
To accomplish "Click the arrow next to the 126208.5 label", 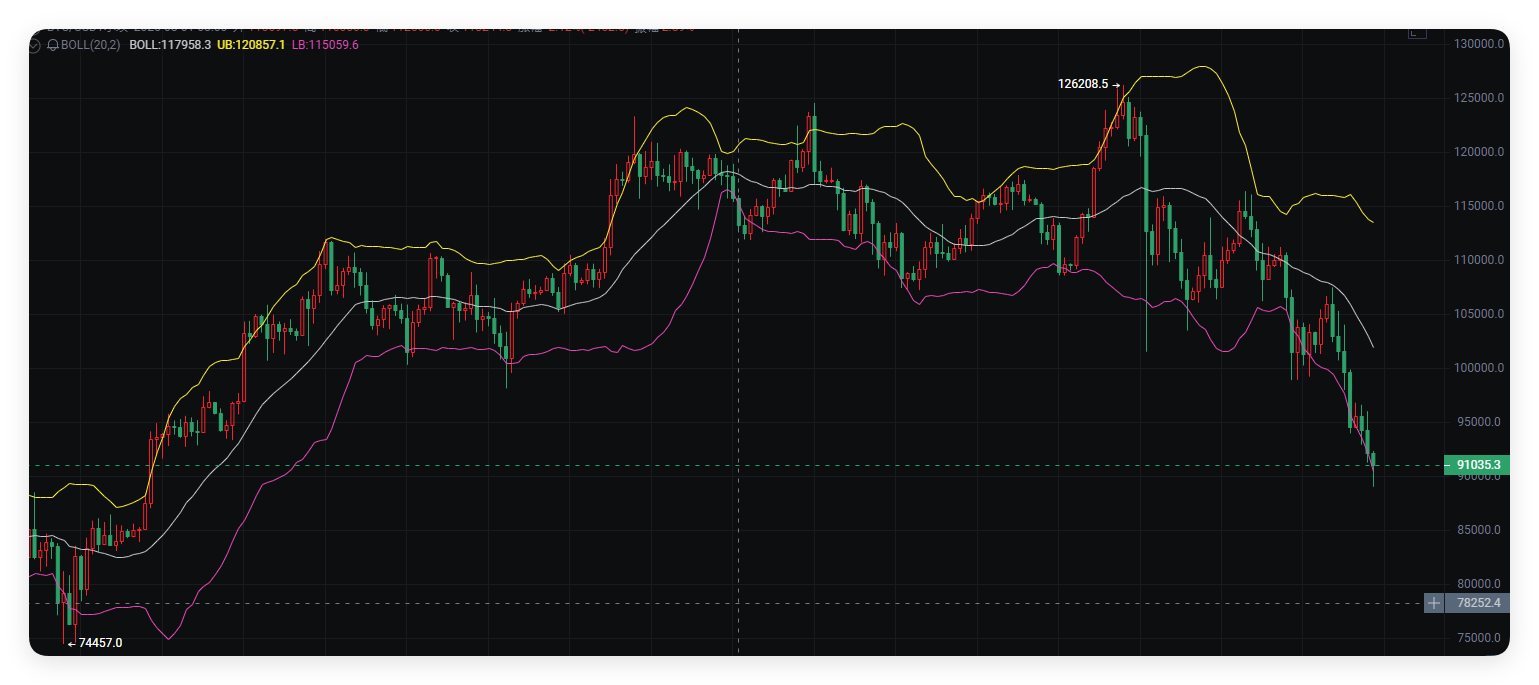I will click(1116, 85).
